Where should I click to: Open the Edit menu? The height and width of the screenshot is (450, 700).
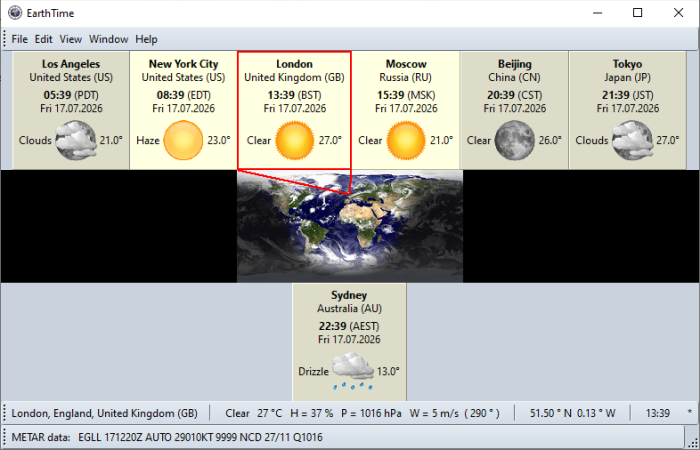[x=44, y=39]
